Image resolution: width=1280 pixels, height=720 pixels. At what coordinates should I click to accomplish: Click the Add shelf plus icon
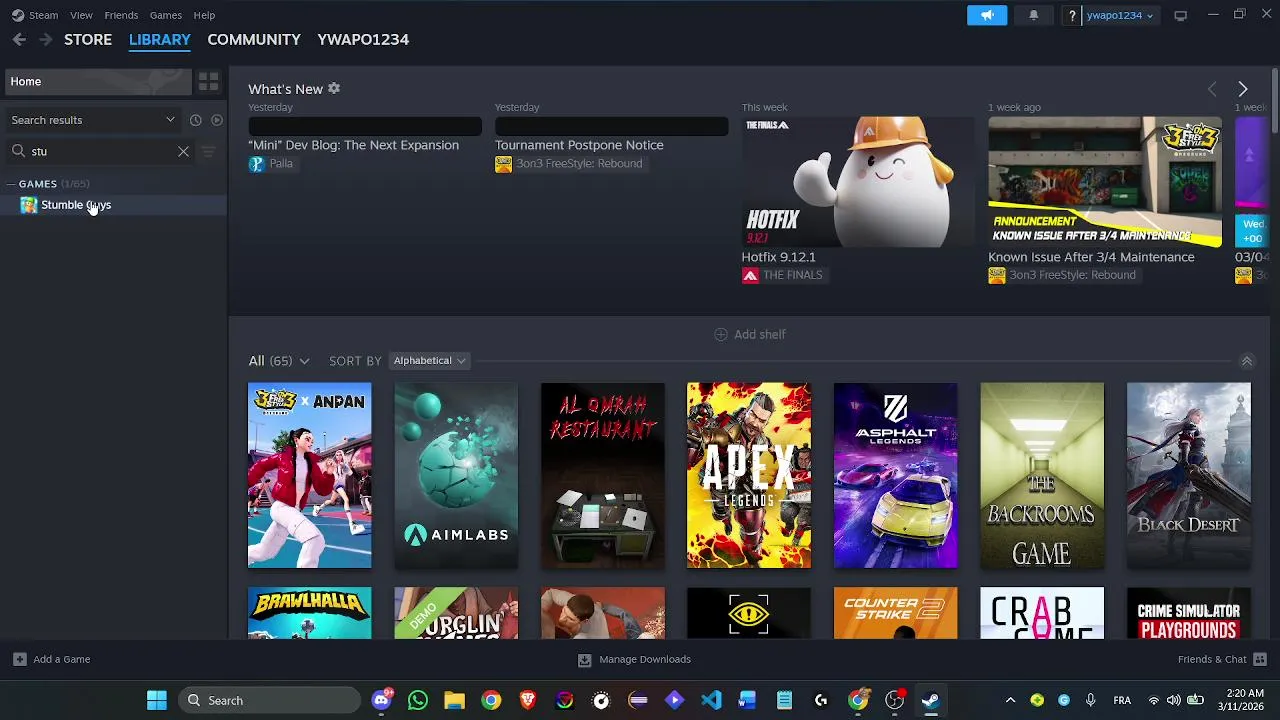coord(720,334)
